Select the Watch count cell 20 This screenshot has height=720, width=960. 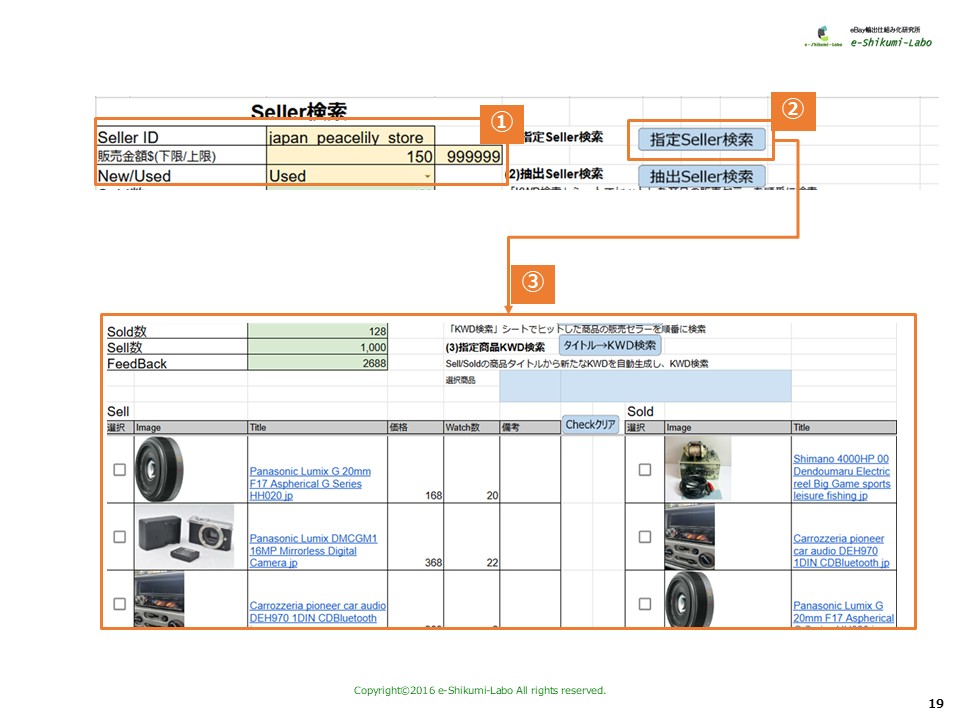pos(471,469)
